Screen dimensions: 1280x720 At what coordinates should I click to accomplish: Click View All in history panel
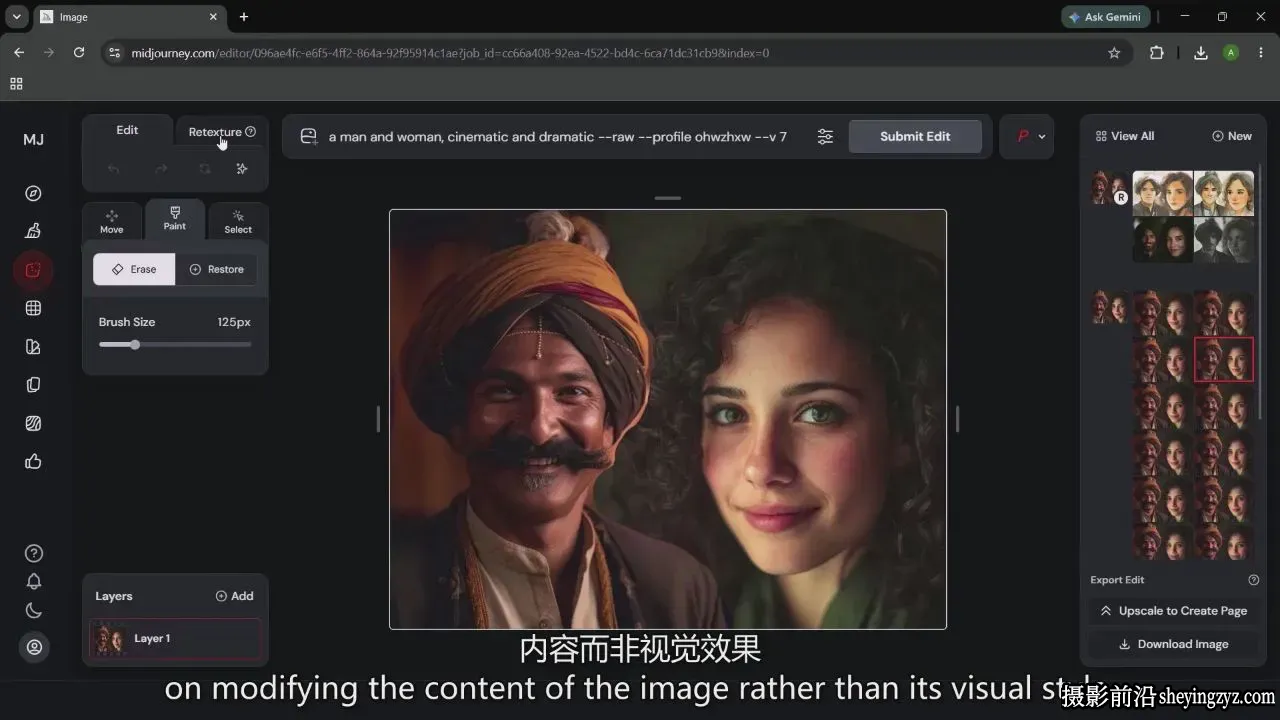coord(1125,136)
